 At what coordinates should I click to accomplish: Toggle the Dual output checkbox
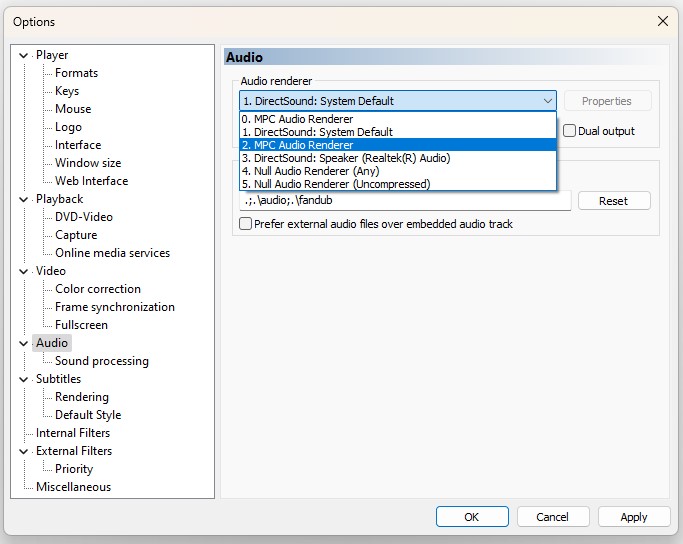569,131
